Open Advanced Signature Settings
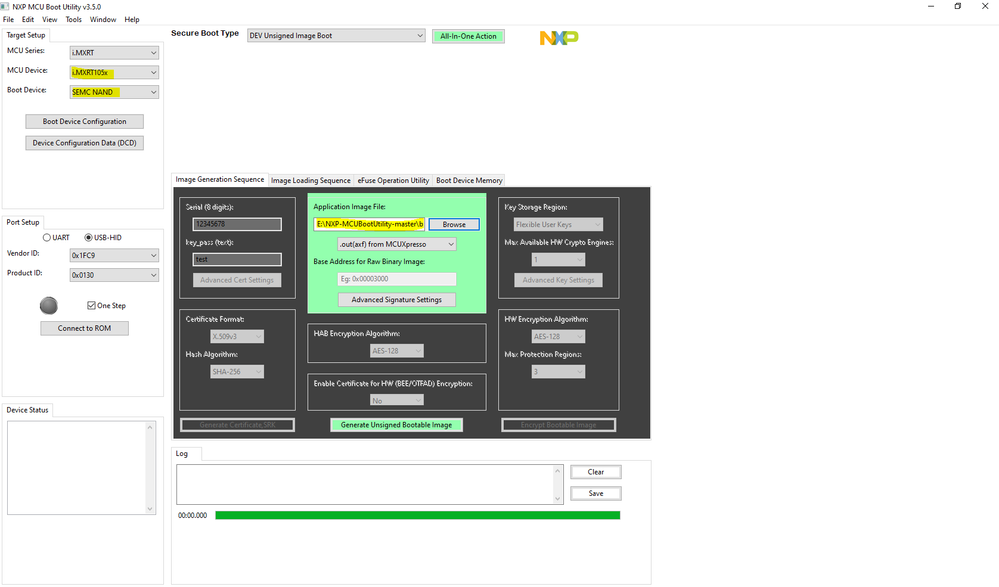This screenshot has height=587, width=999. point(397,300)
